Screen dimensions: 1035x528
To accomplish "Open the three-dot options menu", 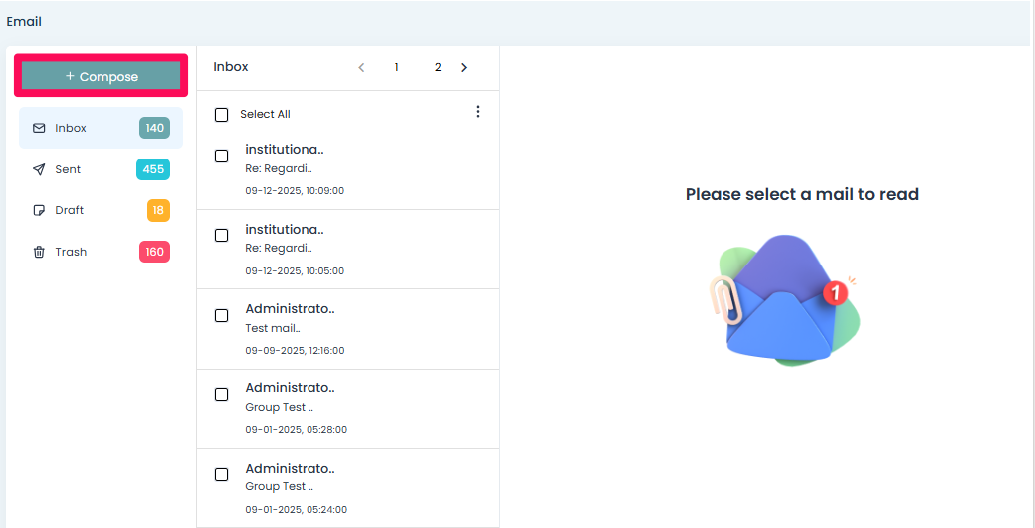I will click(x=477, y=112).
